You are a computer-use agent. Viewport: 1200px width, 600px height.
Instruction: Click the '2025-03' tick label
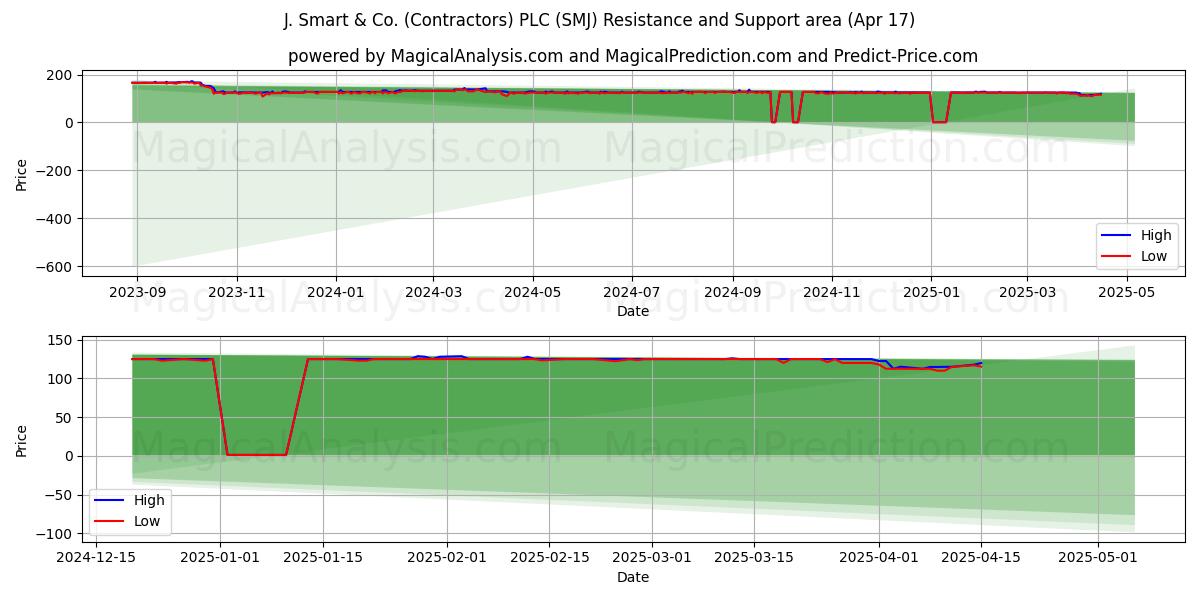pos(1027,291)
